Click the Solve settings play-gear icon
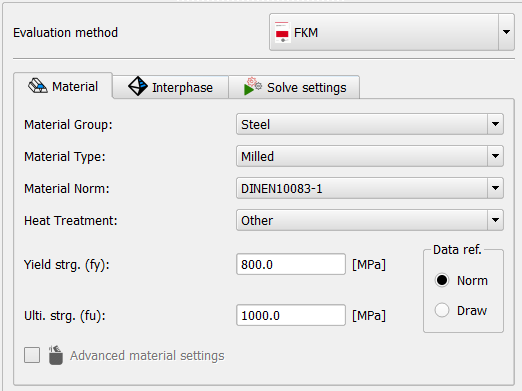 coord(252,86)
